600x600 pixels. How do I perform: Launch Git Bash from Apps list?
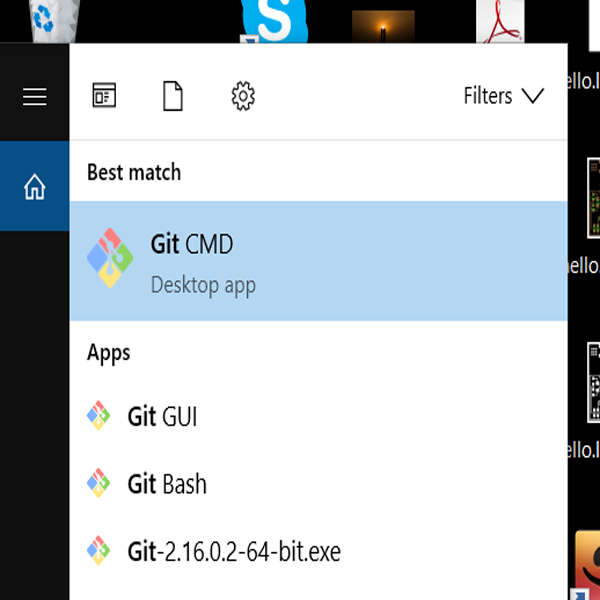tap(168, 484)
